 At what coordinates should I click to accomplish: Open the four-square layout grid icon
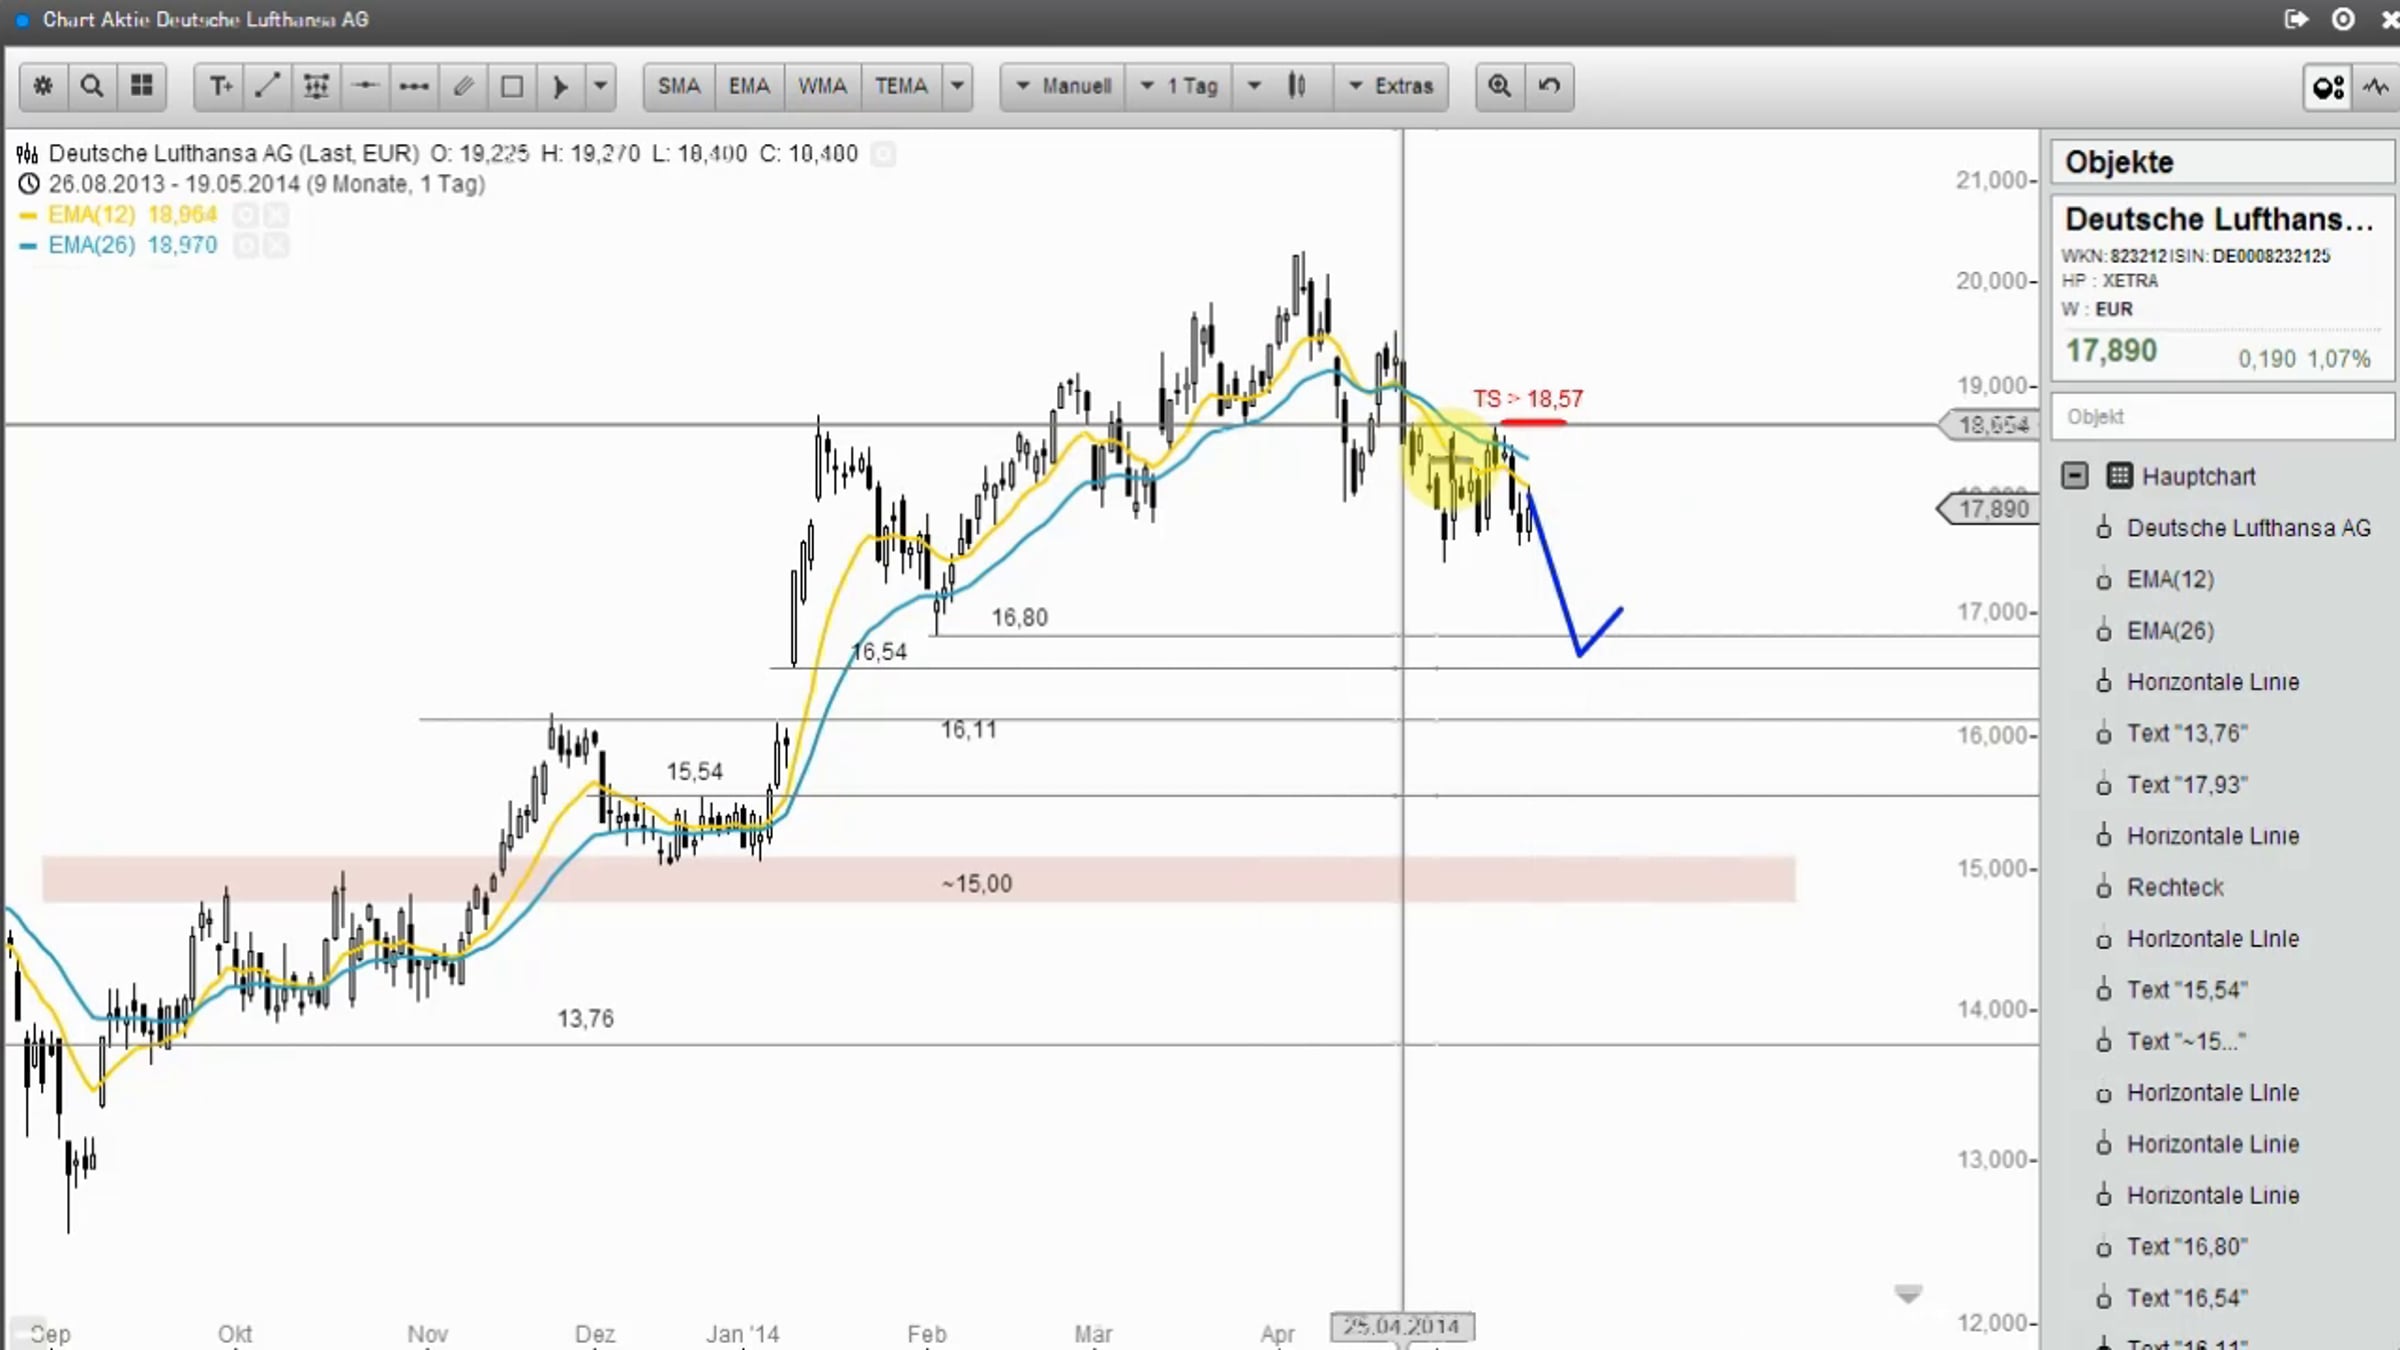point(142,86)
